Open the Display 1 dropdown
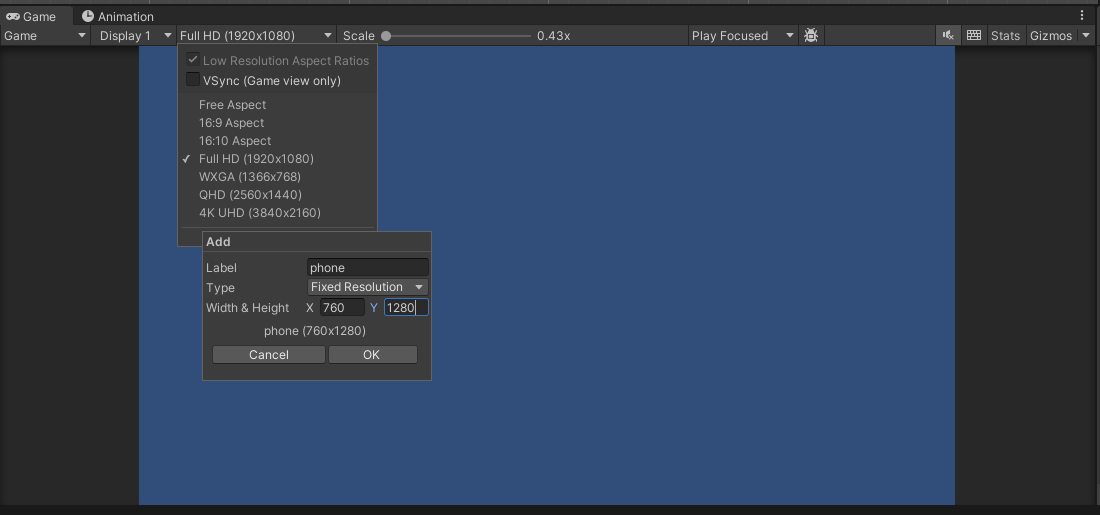This screenshot has height=515, width=1100. point(133,35)
